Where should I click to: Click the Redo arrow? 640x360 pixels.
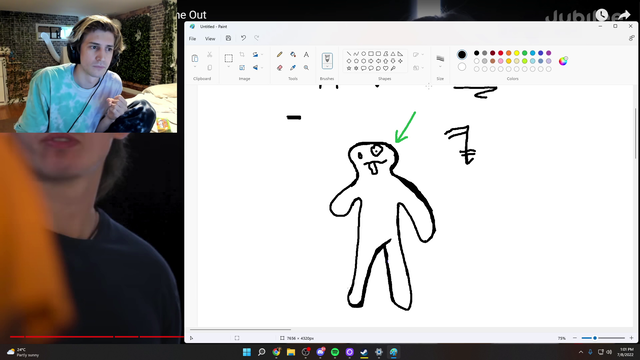[257, 38]
